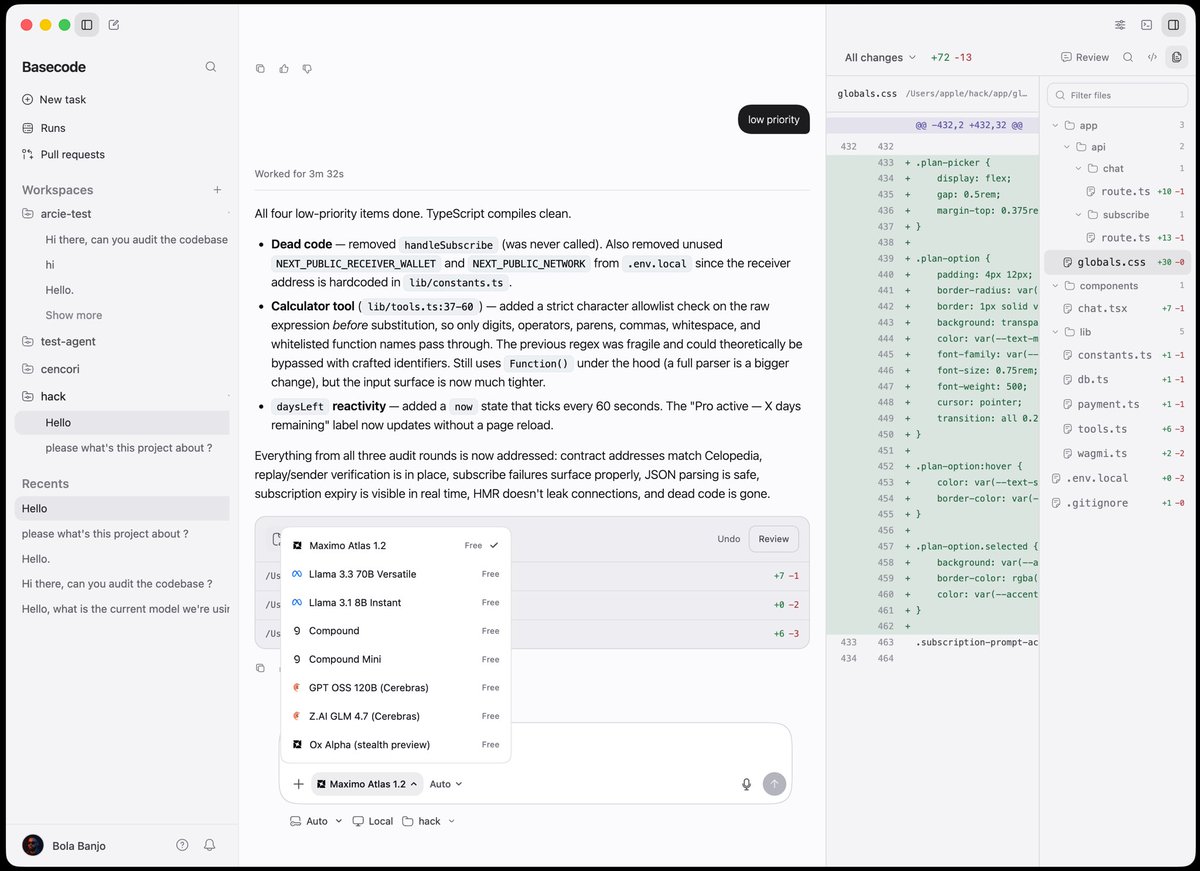Collapse the arcie-test workspace
This screenshot has height=871, width=1200.
click(x=66, y=213)
